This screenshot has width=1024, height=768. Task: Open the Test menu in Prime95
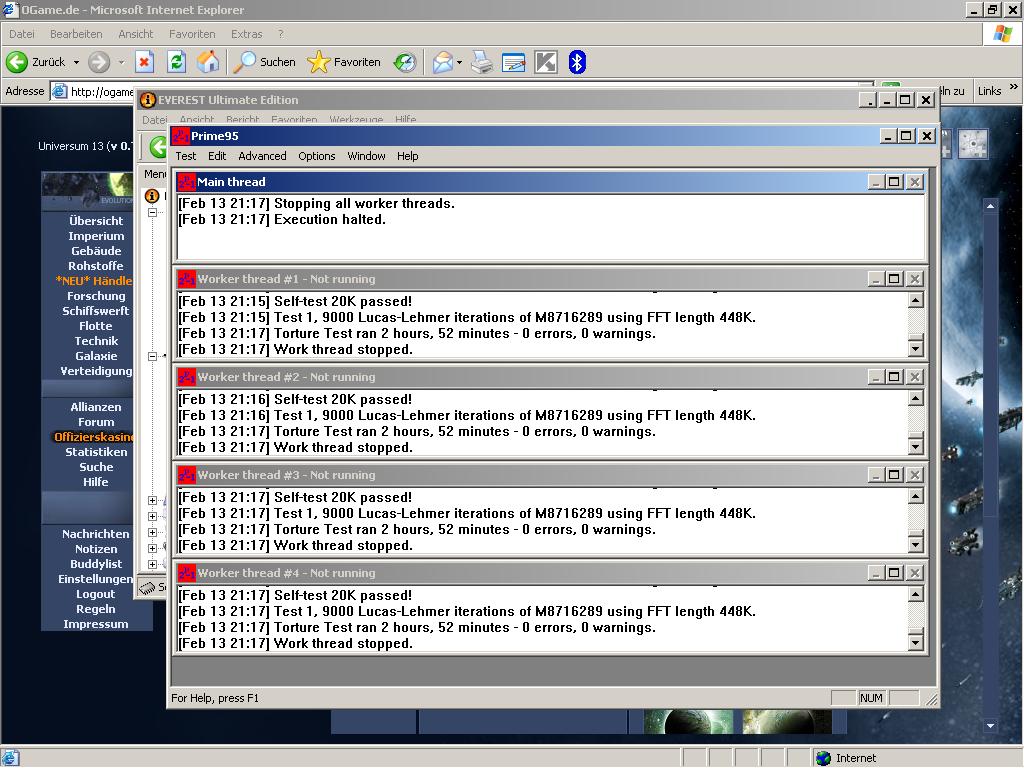(x=185, y=156)
